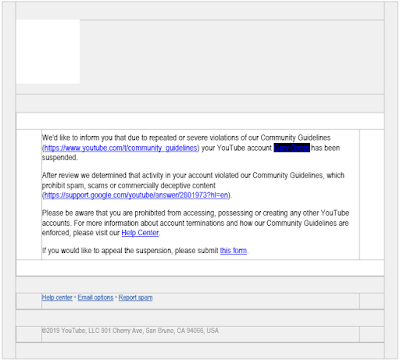400x361 pixels.
Task: Click the 'After review we determined' line
Action: coord(193,175)
